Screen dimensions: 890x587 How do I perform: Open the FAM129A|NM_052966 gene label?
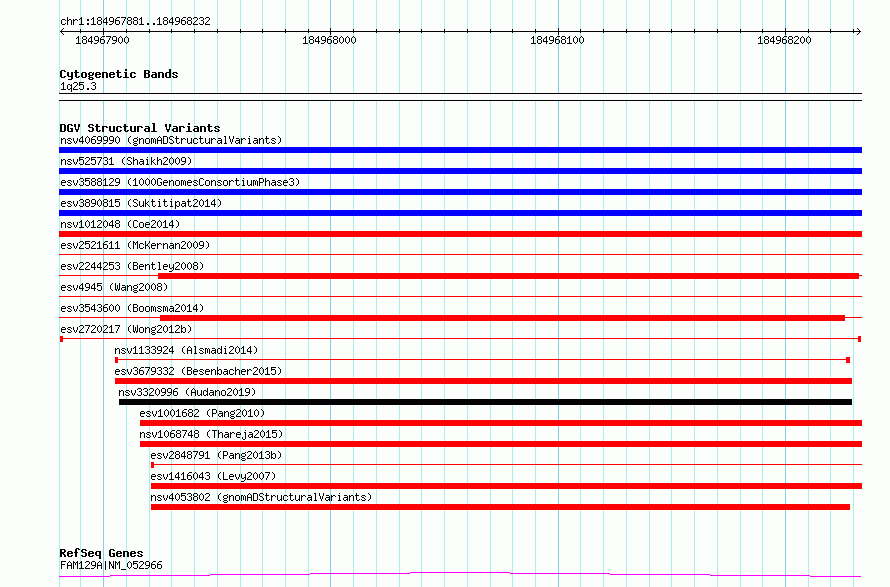[111, 565]
